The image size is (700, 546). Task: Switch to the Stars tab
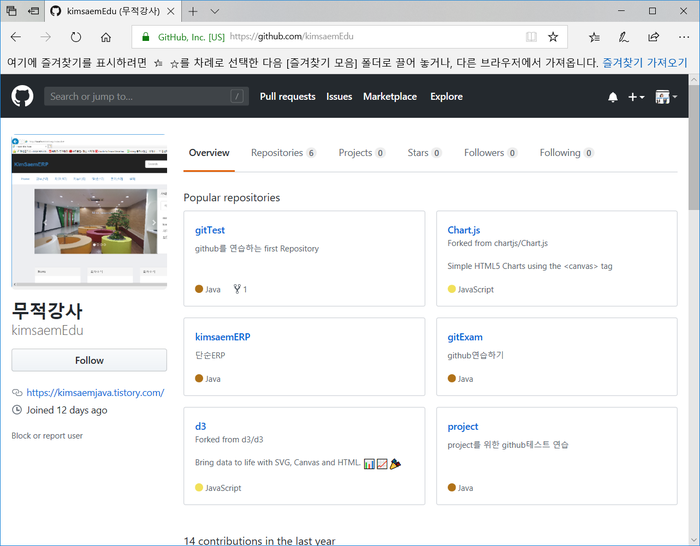(424, 153)
